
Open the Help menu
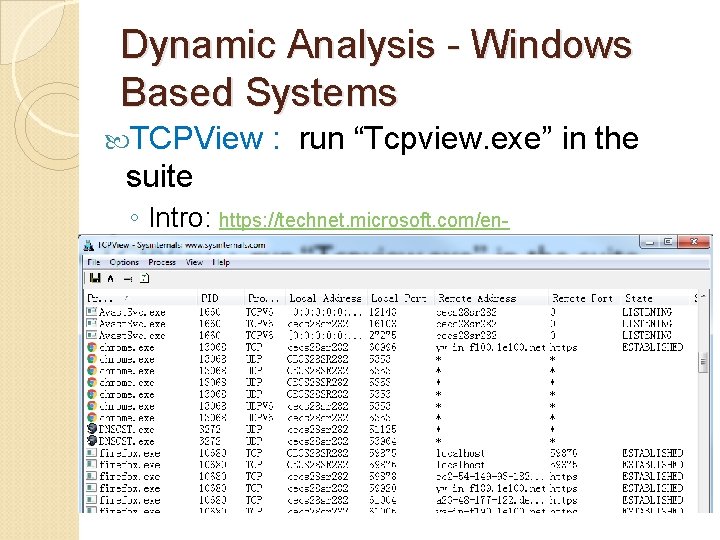point(221,262)
